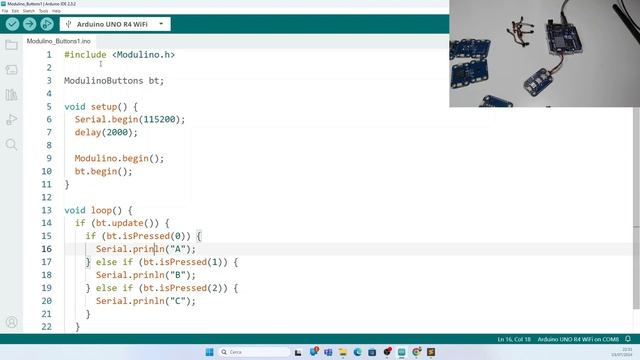Click 'ModulinoButtons bt;' on line 3
640x360 pixels.
click(x=114, y=81)
